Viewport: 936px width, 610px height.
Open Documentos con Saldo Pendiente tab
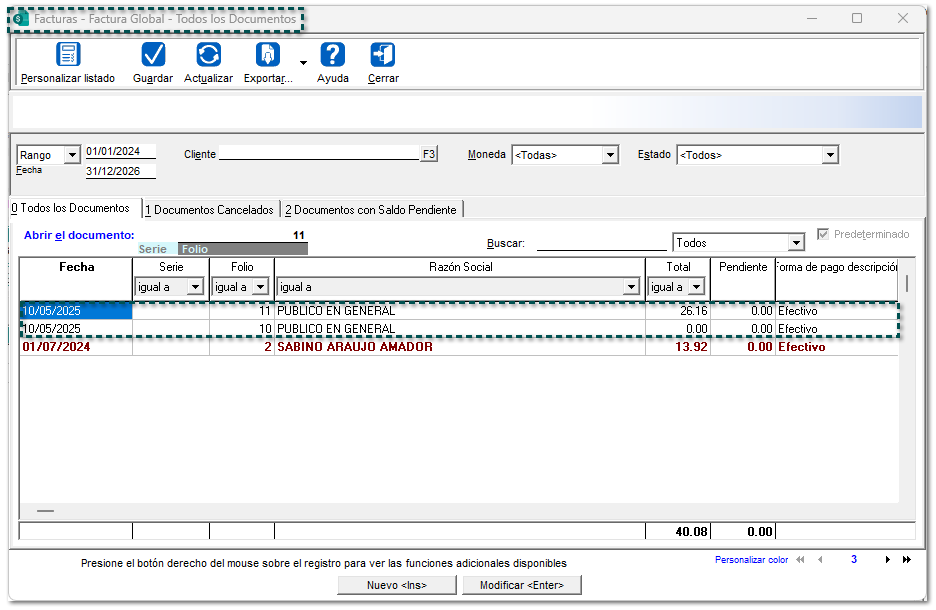tap(371, 210)
